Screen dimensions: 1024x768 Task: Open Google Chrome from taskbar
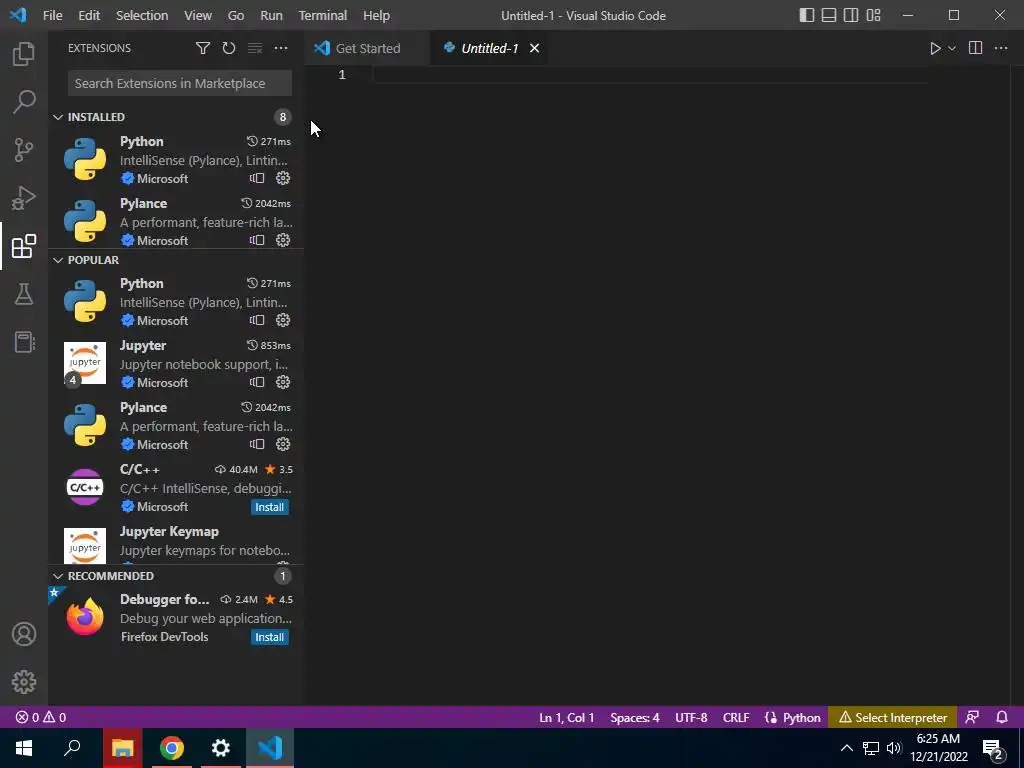coord(172,748)
